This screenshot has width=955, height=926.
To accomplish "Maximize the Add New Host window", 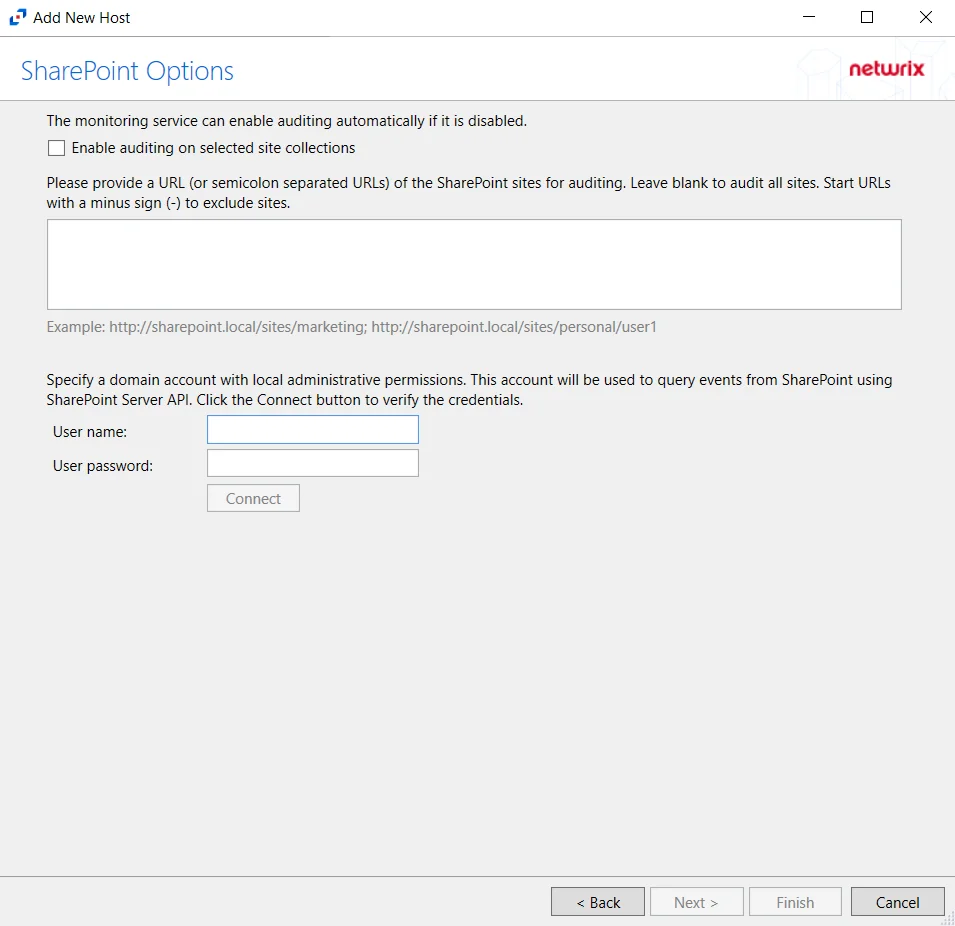I will pyautogui.click(x=867, y=17).
